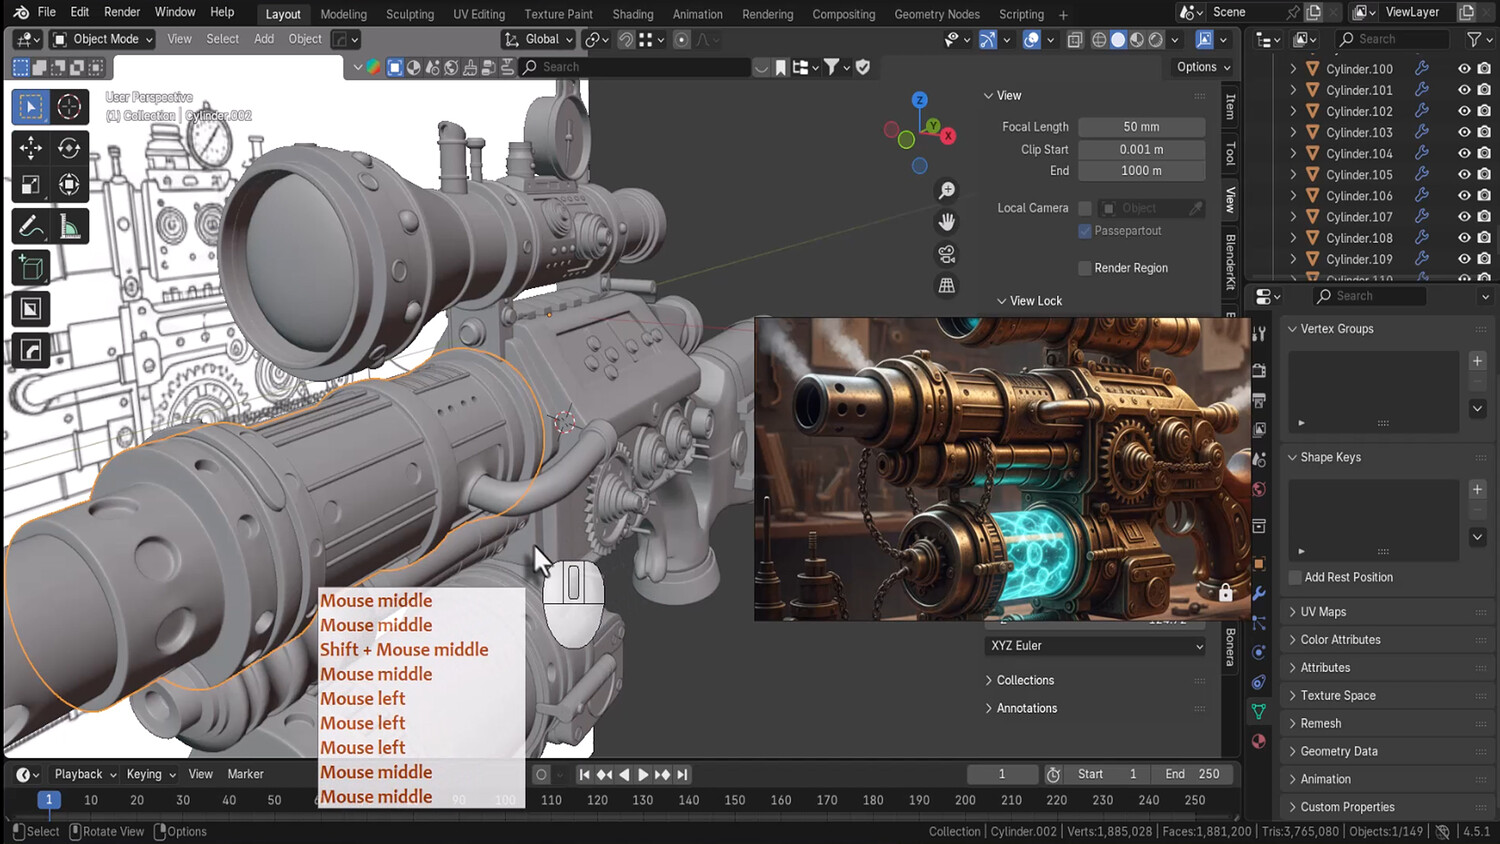Viewport: 1500px width, 844px height.
Task: Toggle visibility of Cylinder.106
Action: (x=1464, y=196)
